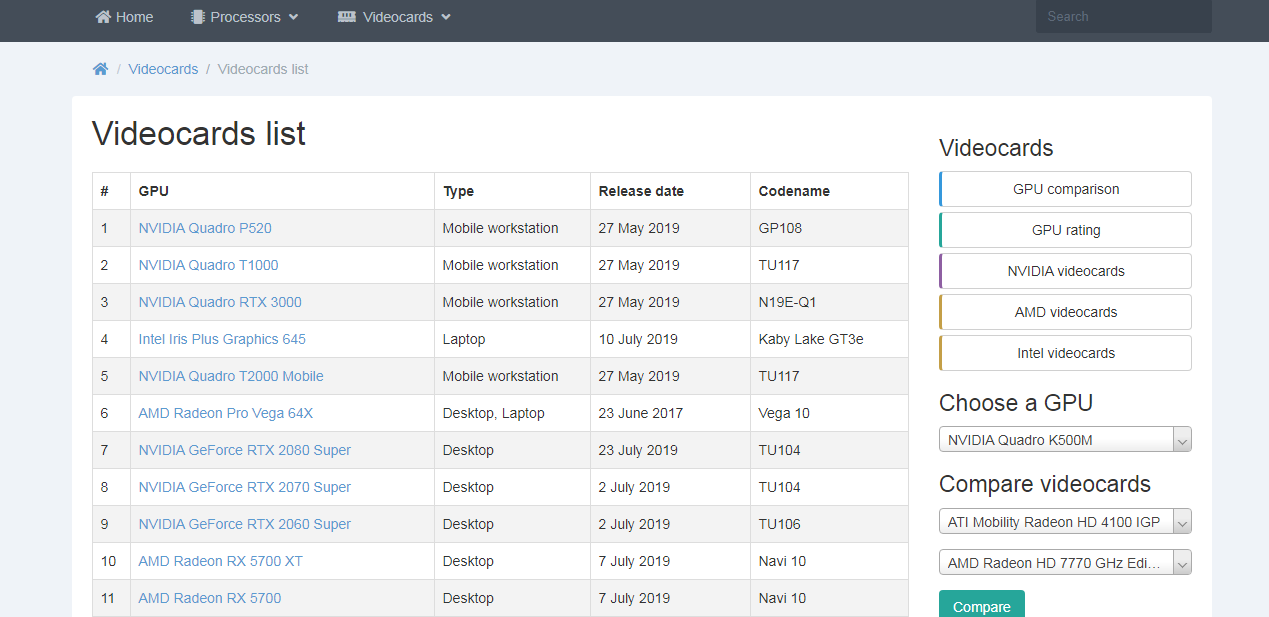Follow the Videocards breadcrumb link
The image size is (1269, 617).
[x=163, y=69]
